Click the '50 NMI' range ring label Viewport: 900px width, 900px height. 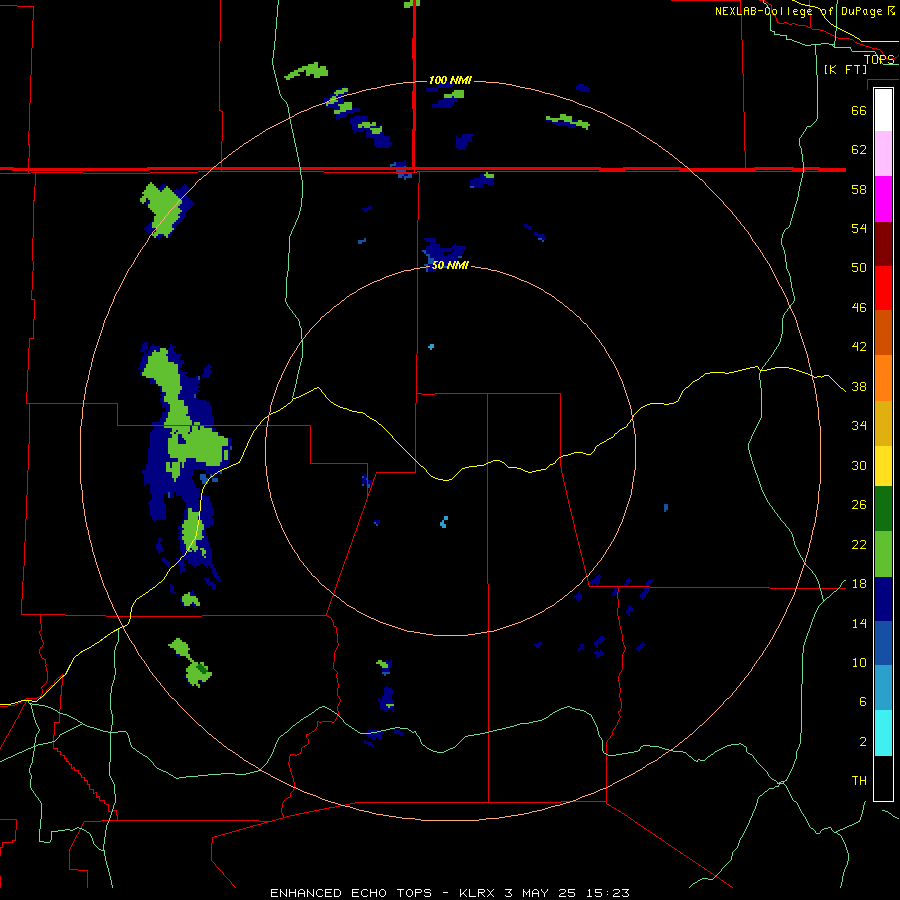450,265
